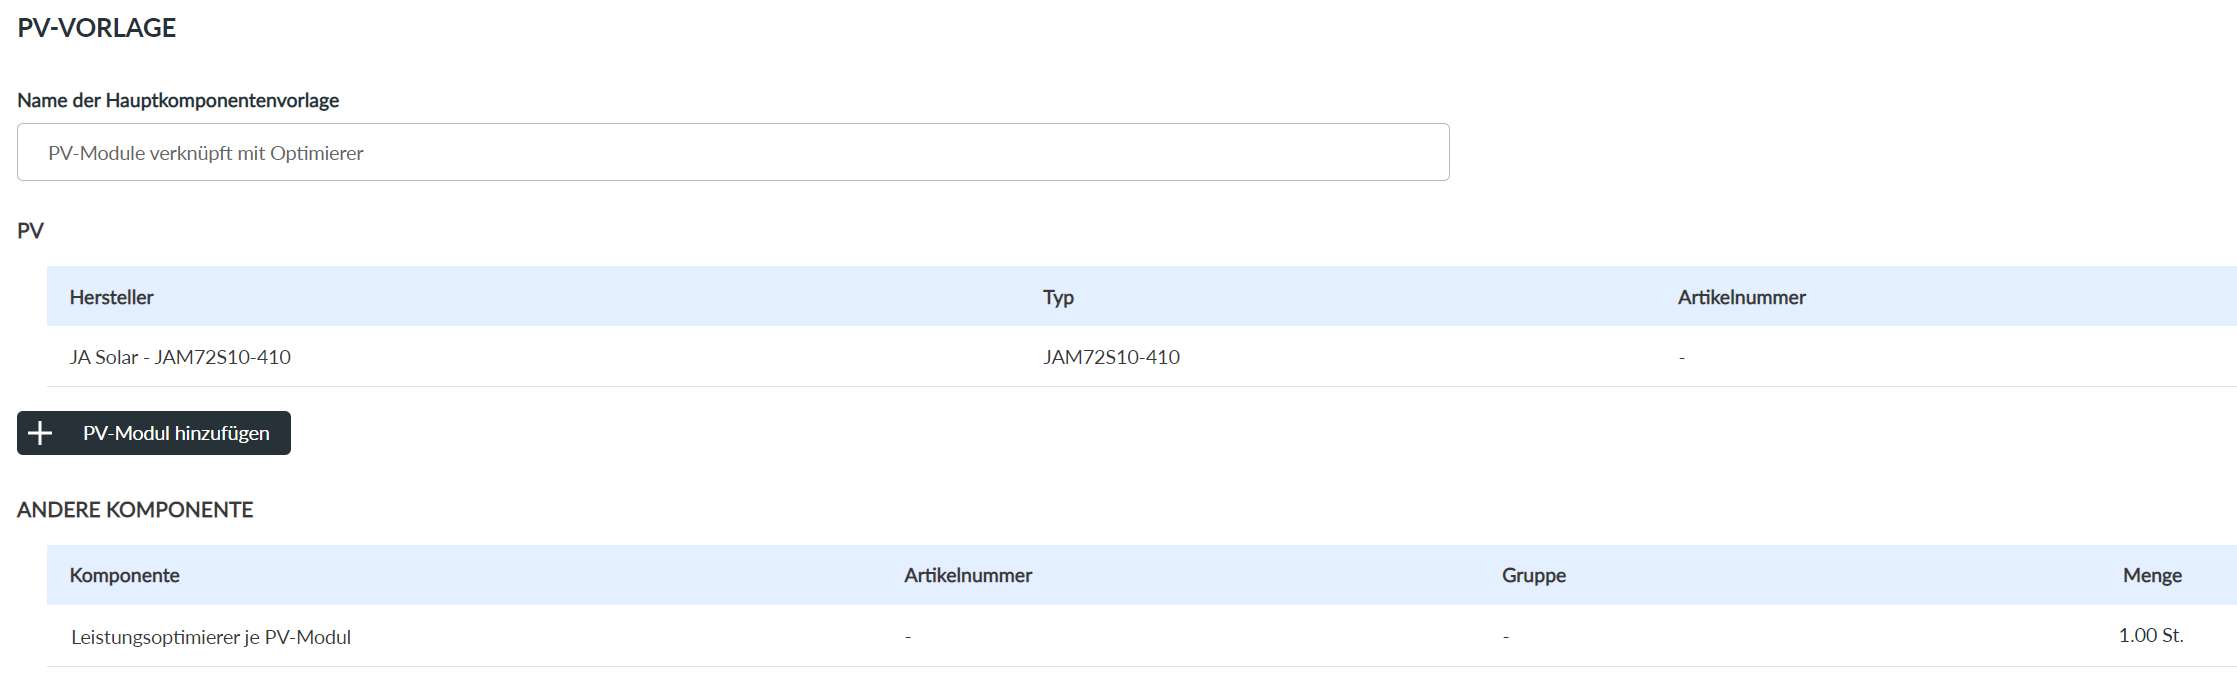Select the Leistungsoptimierer je PV-Modul row
This screenshot has width=2237, height=680.
tap(211, 637)
